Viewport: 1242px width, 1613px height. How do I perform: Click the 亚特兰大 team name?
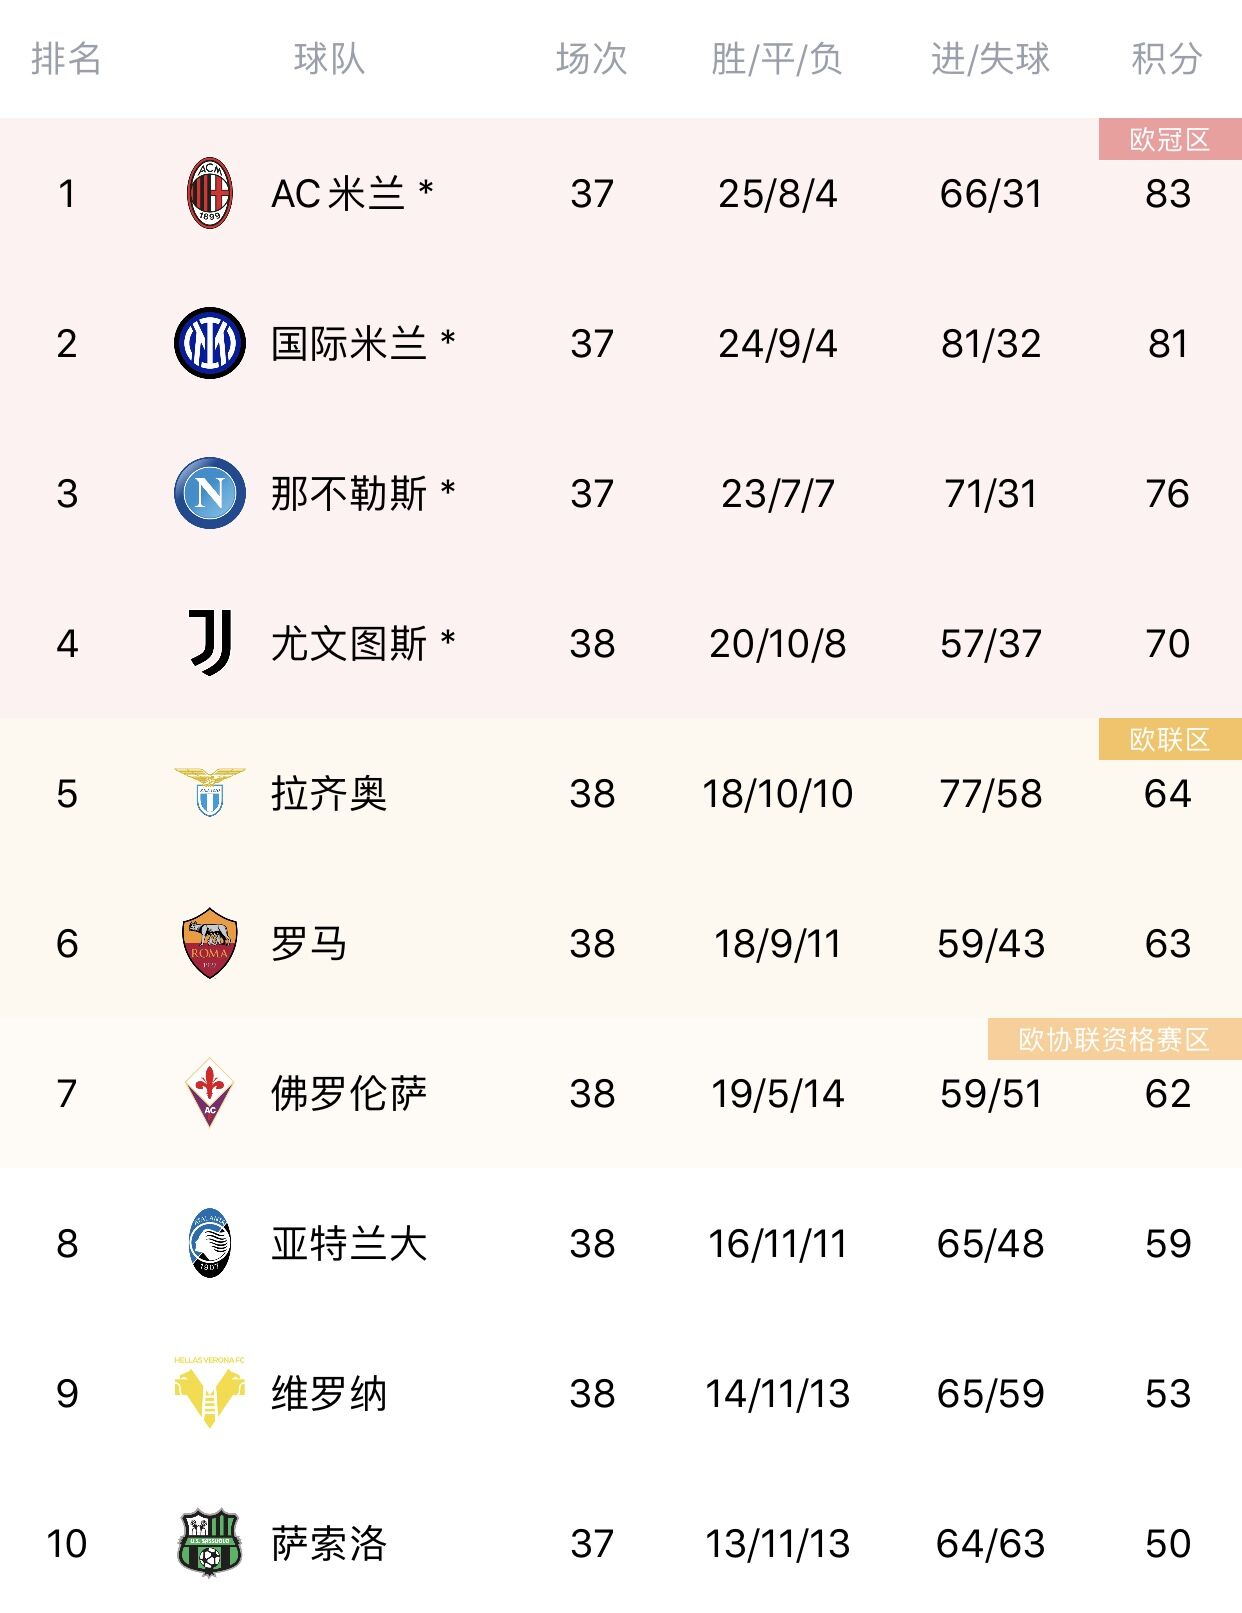point(349,1244)
